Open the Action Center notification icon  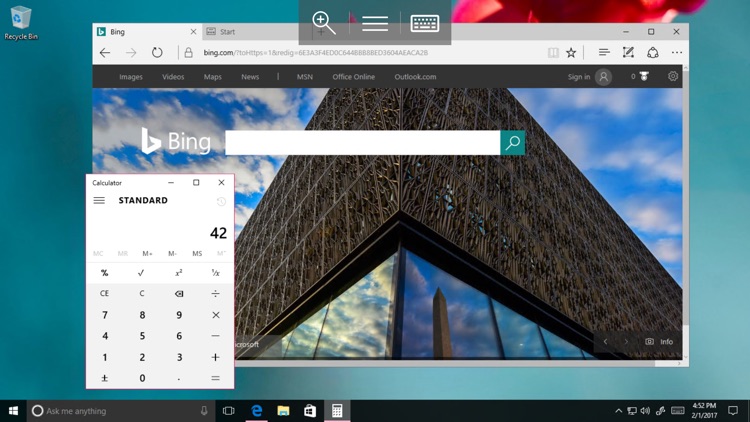[733, 411]
